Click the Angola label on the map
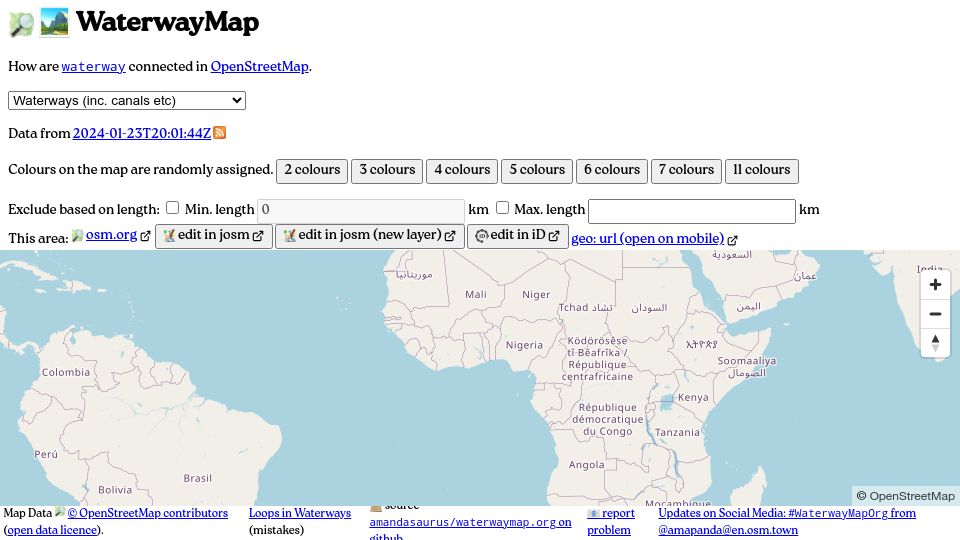960x540 pixels. click(x=587, y=465)
